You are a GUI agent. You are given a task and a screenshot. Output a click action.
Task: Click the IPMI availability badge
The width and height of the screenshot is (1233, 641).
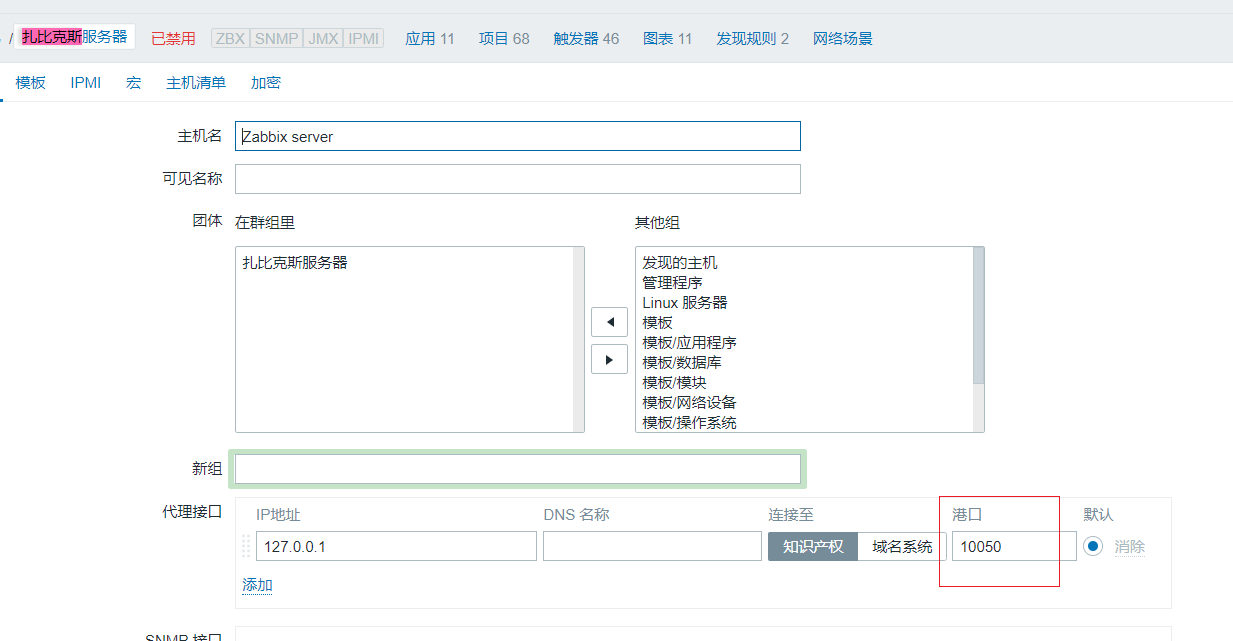(363, 39)
